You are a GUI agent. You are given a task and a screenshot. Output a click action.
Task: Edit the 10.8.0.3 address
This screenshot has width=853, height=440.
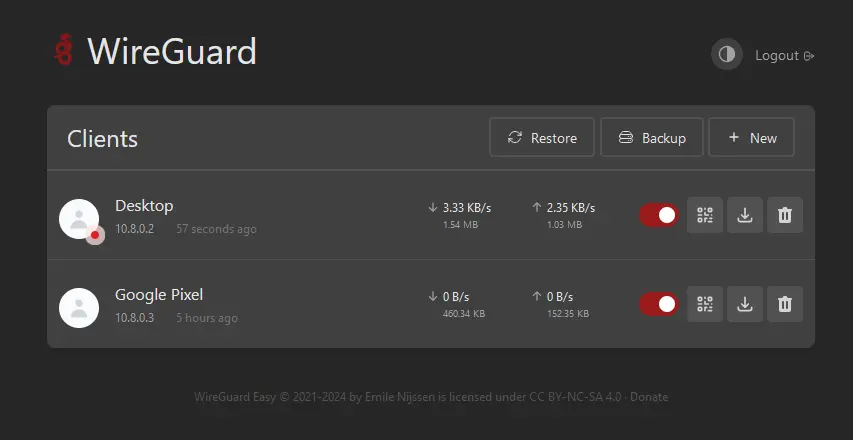(134, 318)
